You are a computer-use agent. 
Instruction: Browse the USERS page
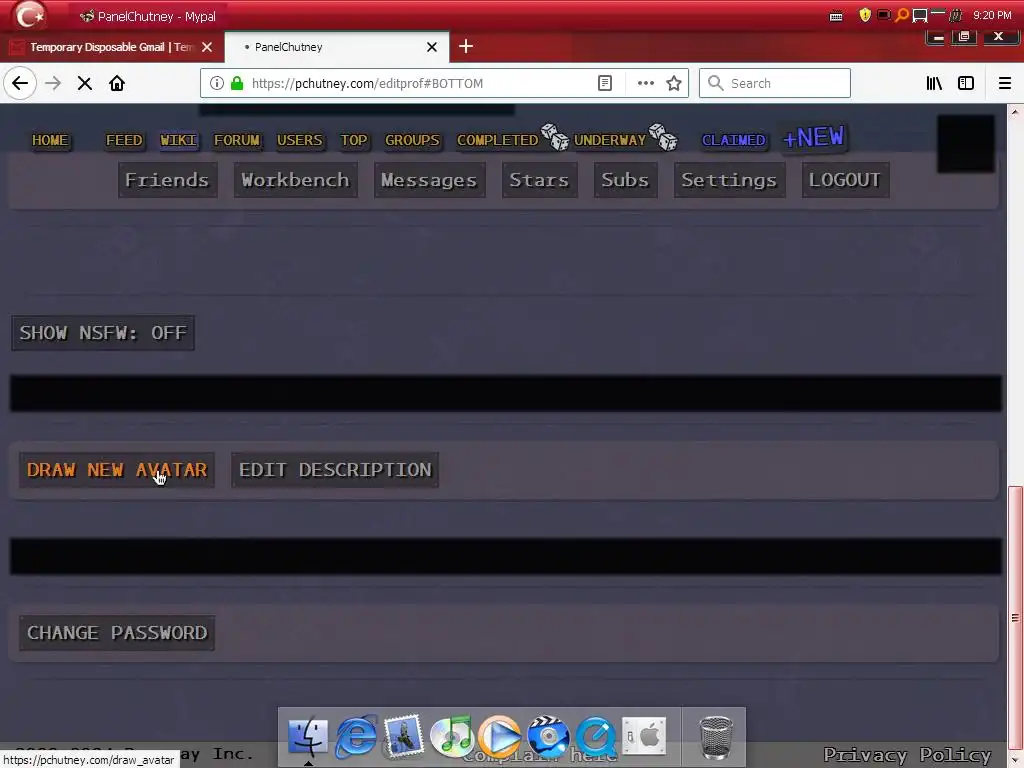pos(300,140)
